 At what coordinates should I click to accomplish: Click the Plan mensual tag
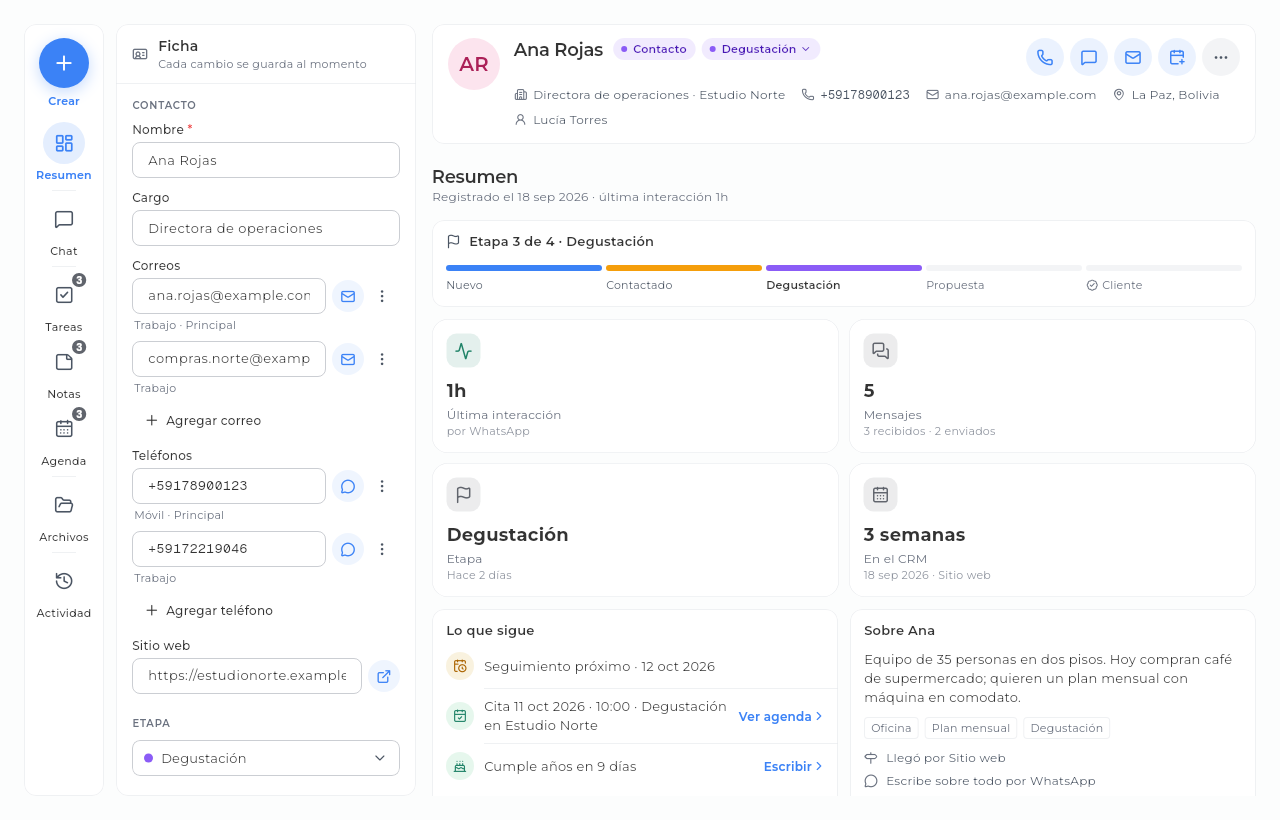point(971,728)
